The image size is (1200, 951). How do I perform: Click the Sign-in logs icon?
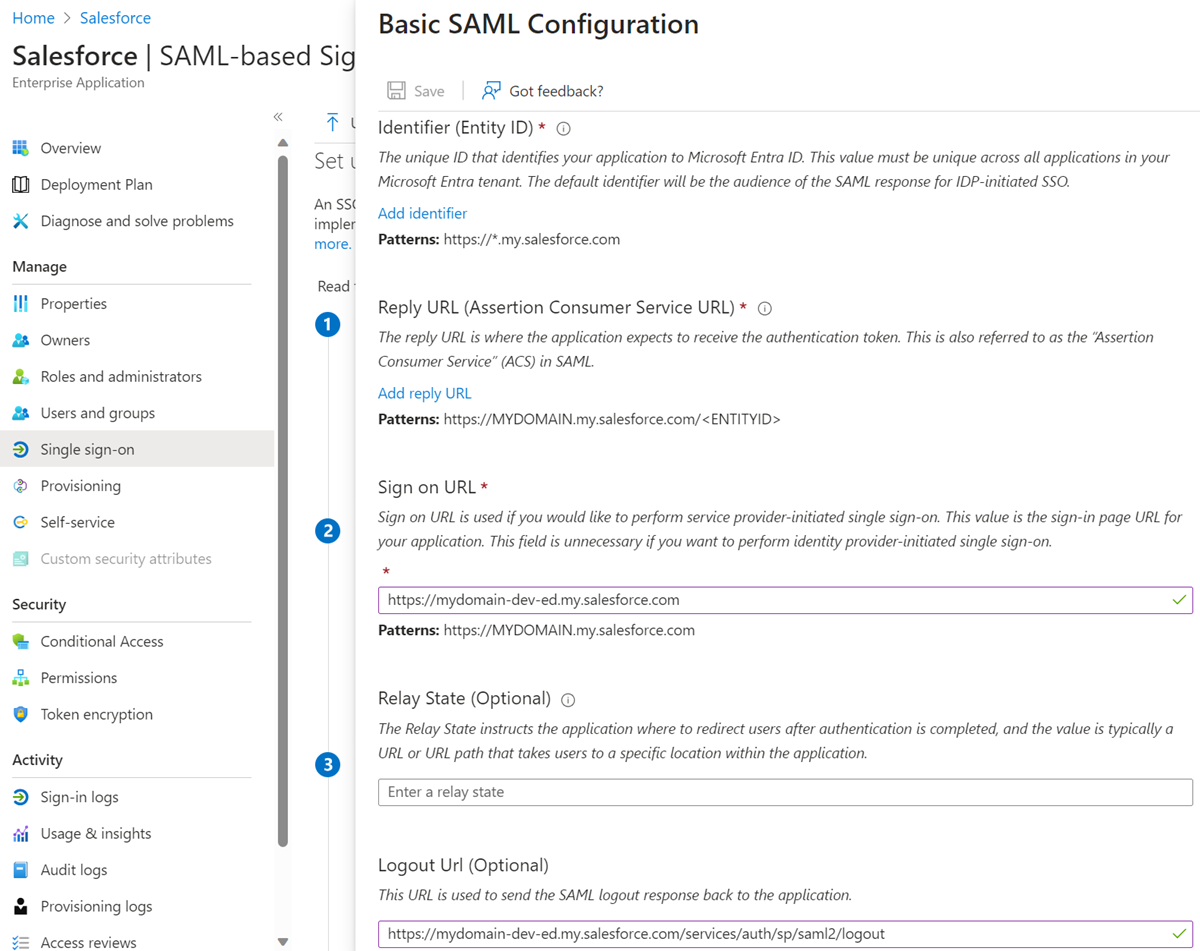[x=20, y=797]
